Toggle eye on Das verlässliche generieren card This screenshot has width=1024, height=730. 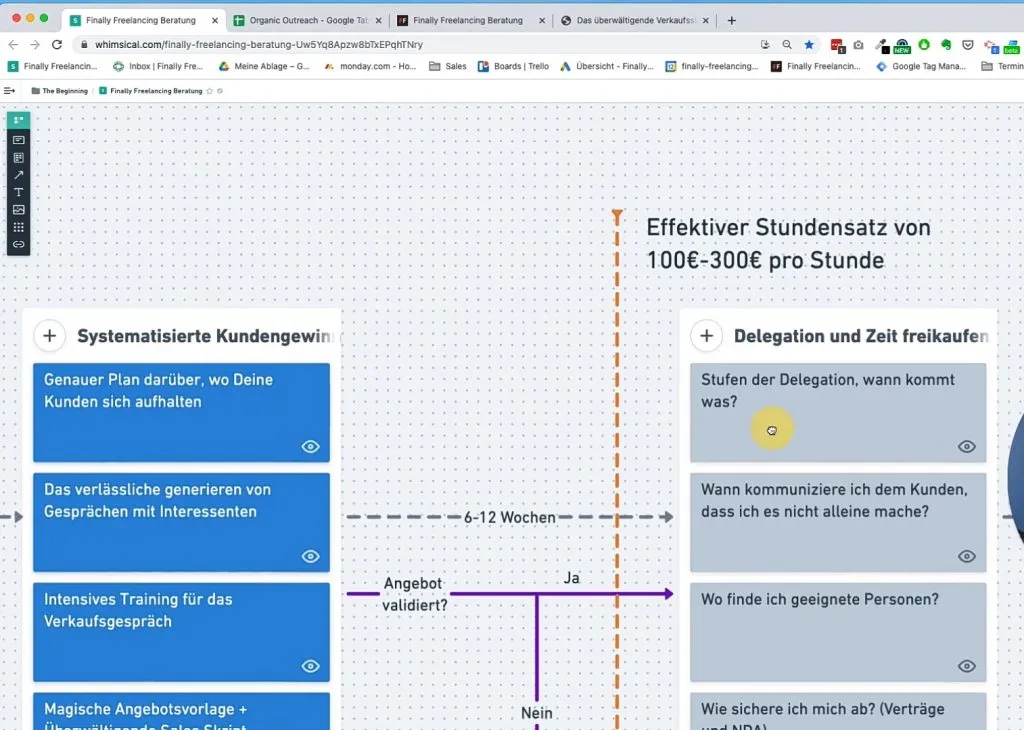(310, 556)
